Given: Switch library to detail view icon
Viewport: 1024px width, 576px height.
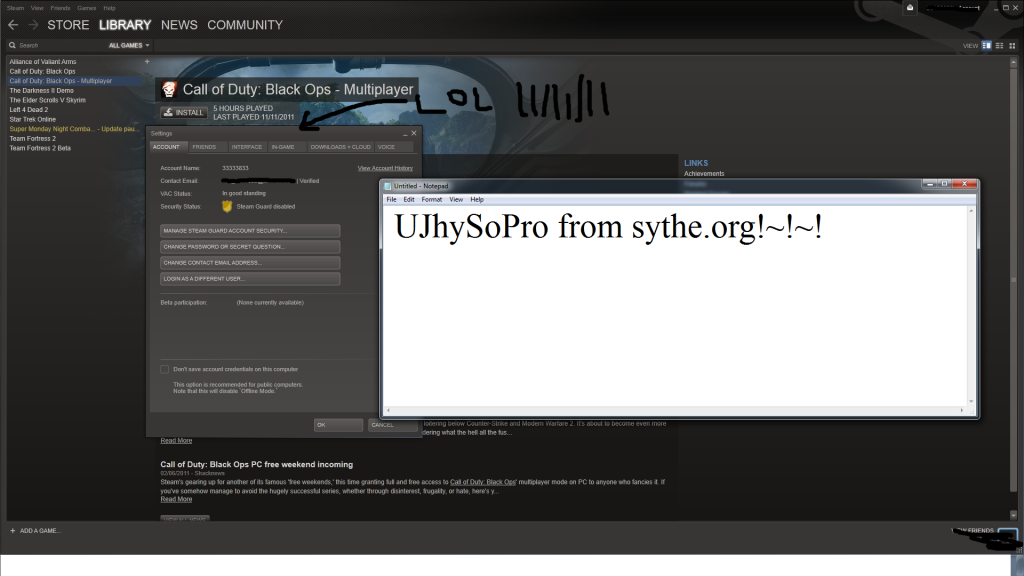Looking at the screenshot, I should coord(986,46).
